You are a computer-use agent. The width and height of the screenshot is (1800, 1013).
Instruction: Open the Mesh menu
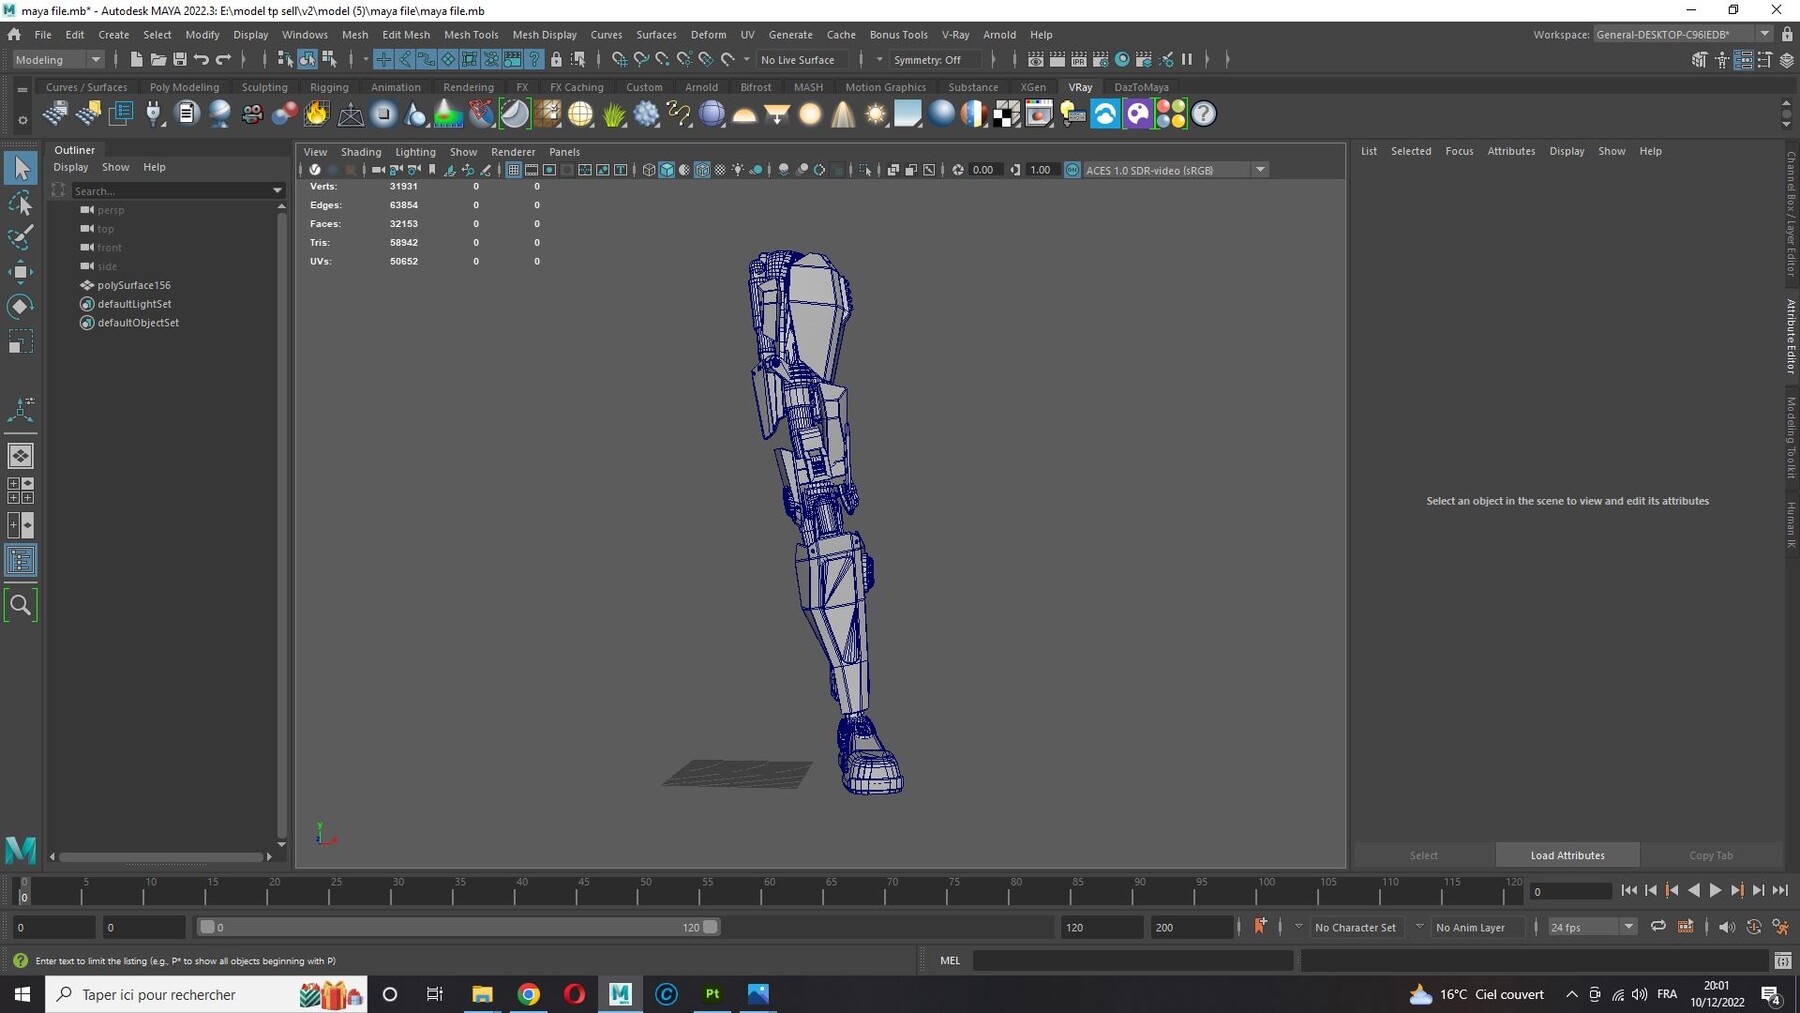point(355,34)
